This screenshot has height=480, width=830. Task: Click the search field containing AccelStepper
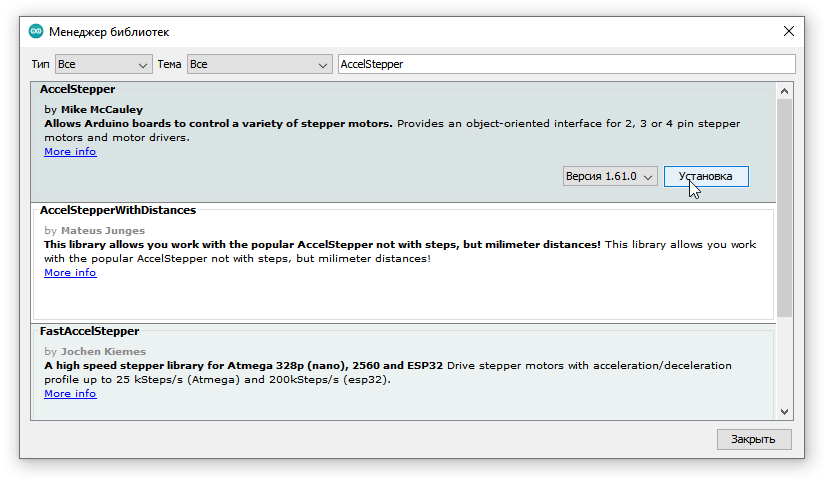click(x=565, y=64)
